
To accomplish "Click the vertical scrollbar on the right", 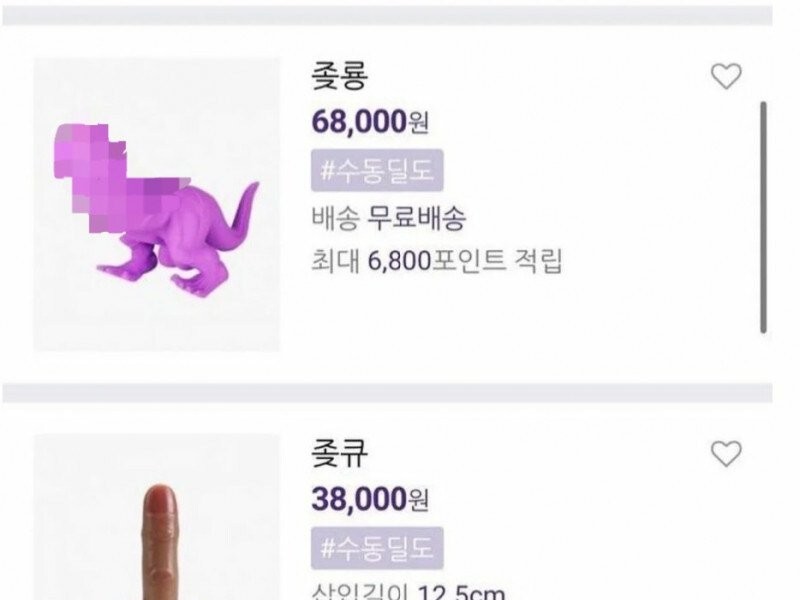I will 764,215.
